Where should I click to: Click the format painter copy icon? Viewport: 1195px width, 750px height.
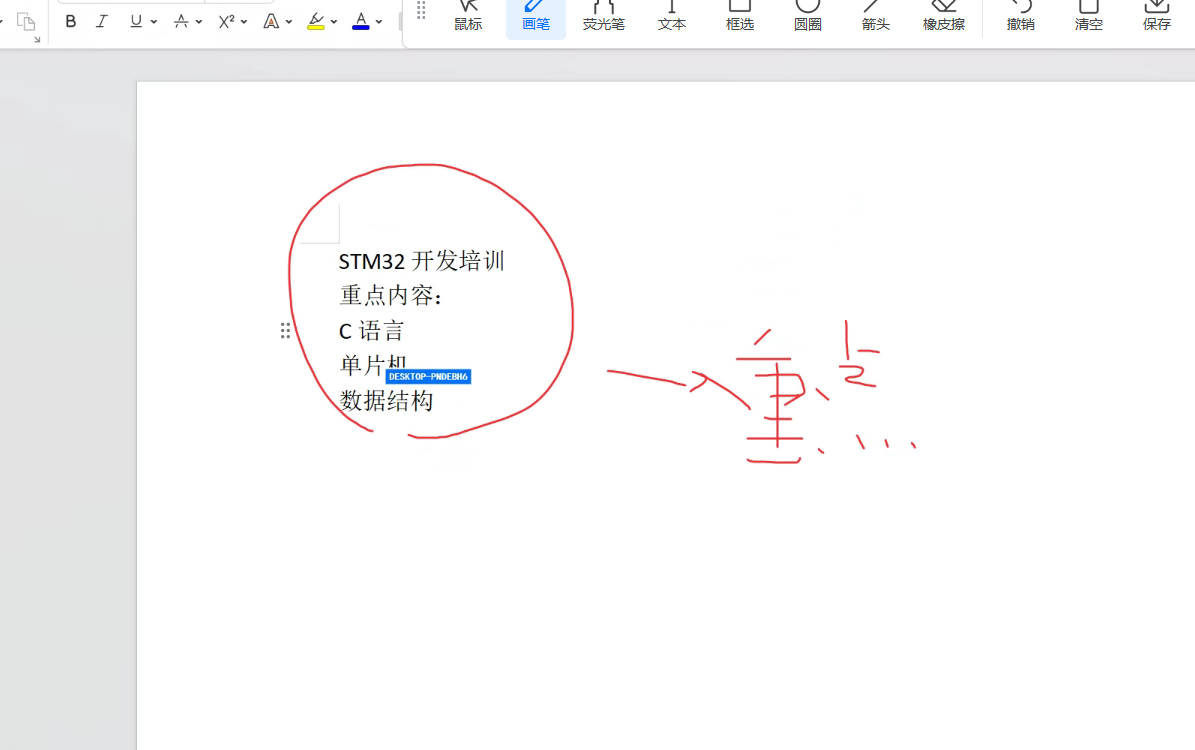26,21
